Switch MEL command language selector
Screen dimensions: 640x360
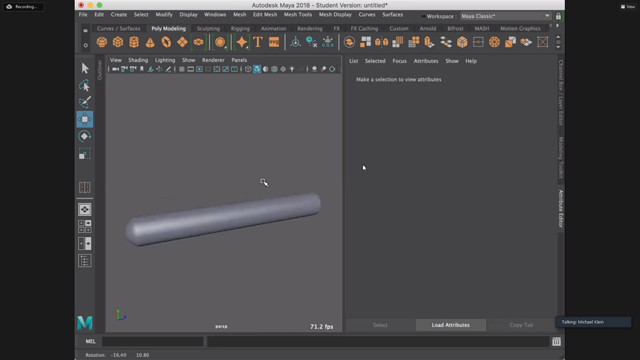90,342
